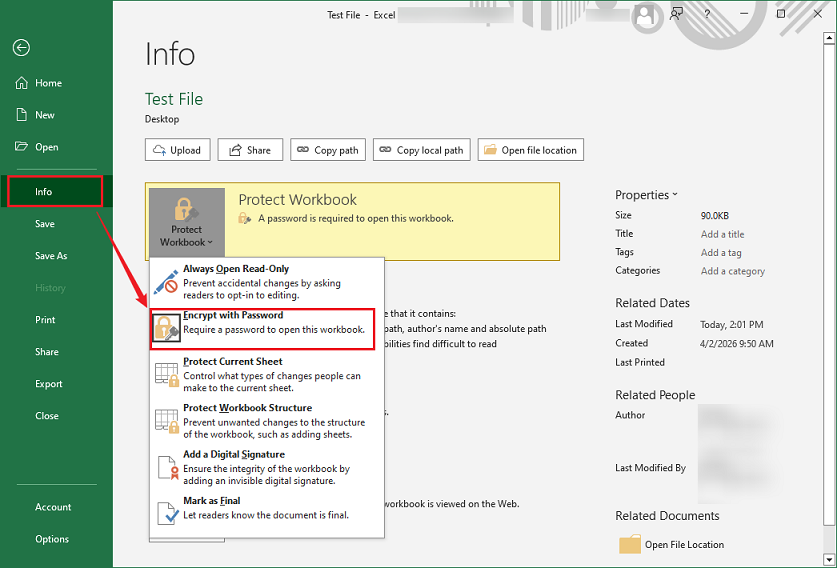Viewport: 837px width, 568px height.
Task: Click the Encrypt with Password lock icon
Action: tap(167, 328)
